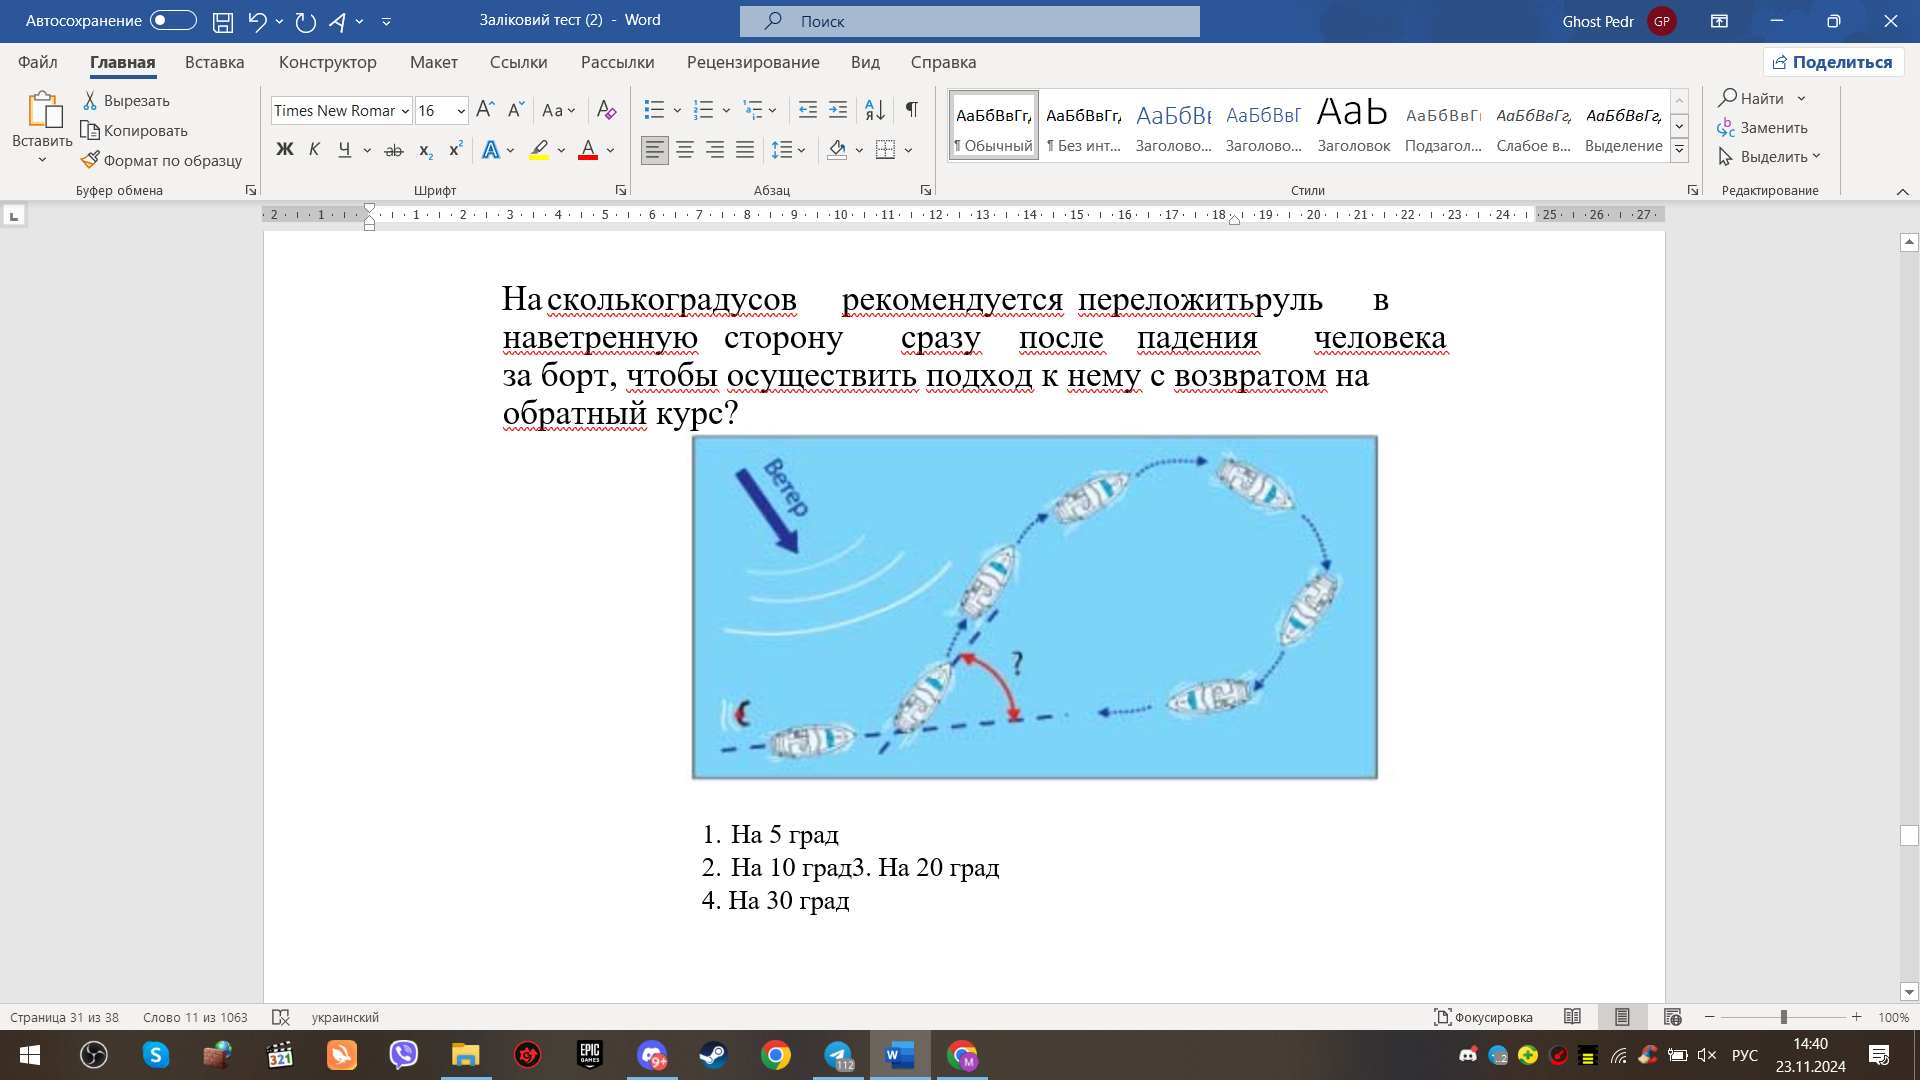Switch to the Вид tab
This screenshot has width=1920, height=1080.
(x=865, y=62)
